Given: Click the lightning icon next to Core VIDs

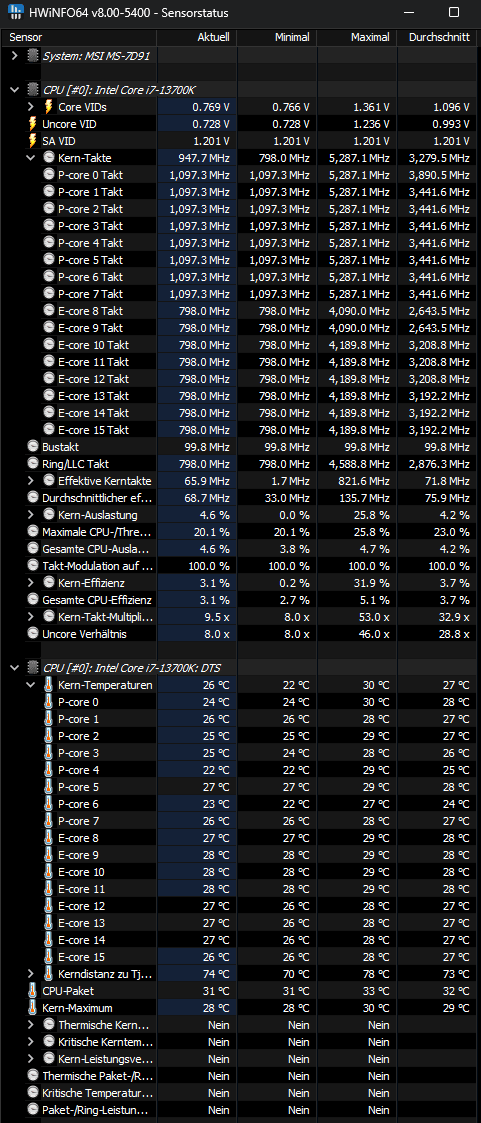Looking at the screenshot, I should pyautogui.click(x=49, y=107).
